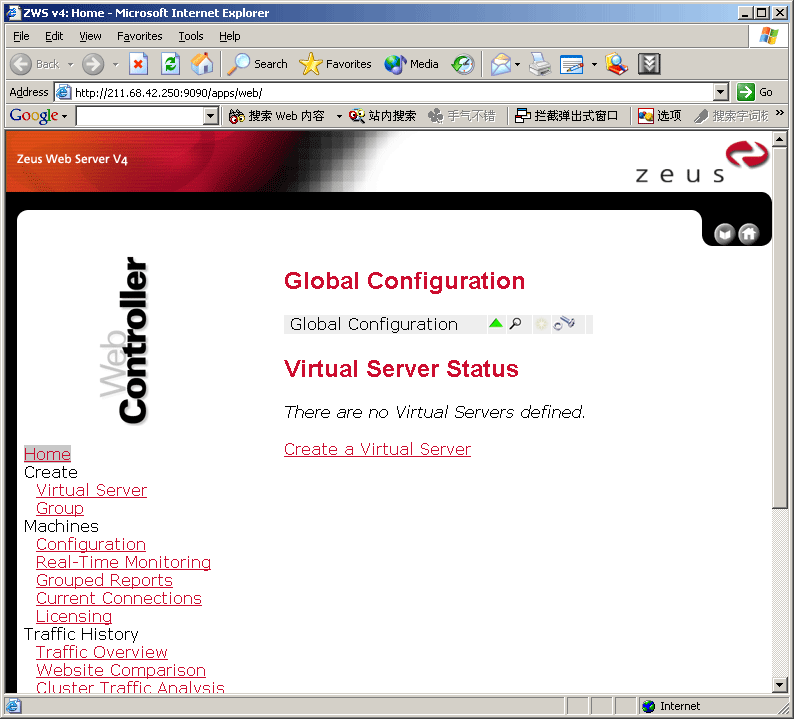The width and height of the screenshot is (794, 719).
Task: Open 选项 options on Google toolbar
Action: point(659,116)
